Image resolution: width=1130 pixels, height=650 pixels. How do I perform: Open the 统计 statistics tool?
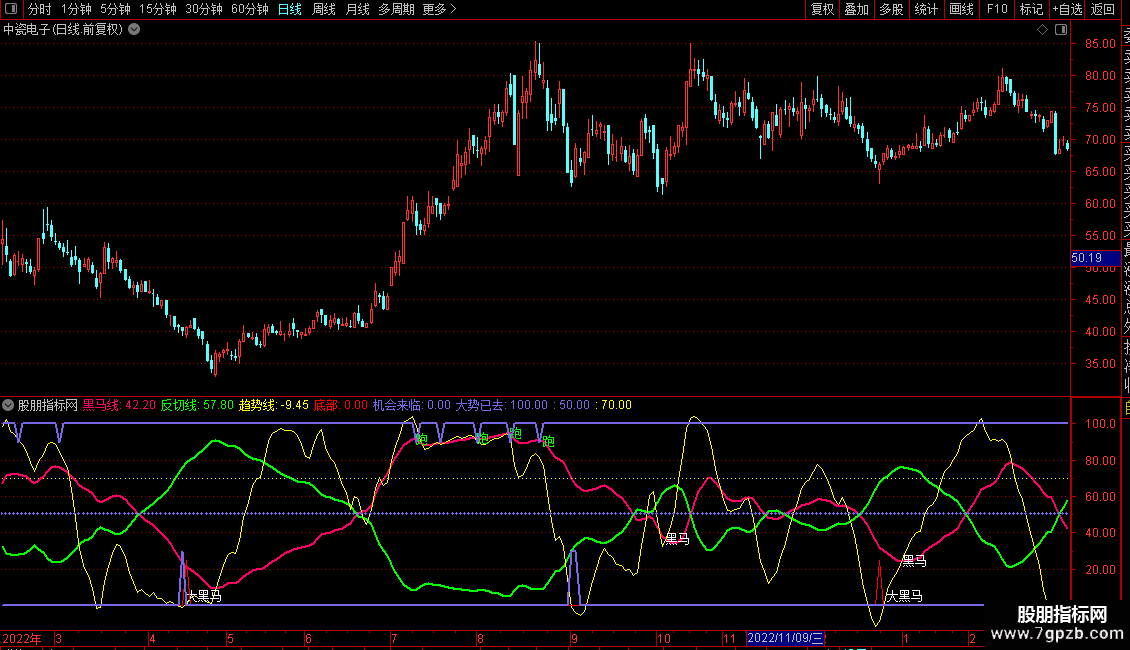tap(926, 10)
